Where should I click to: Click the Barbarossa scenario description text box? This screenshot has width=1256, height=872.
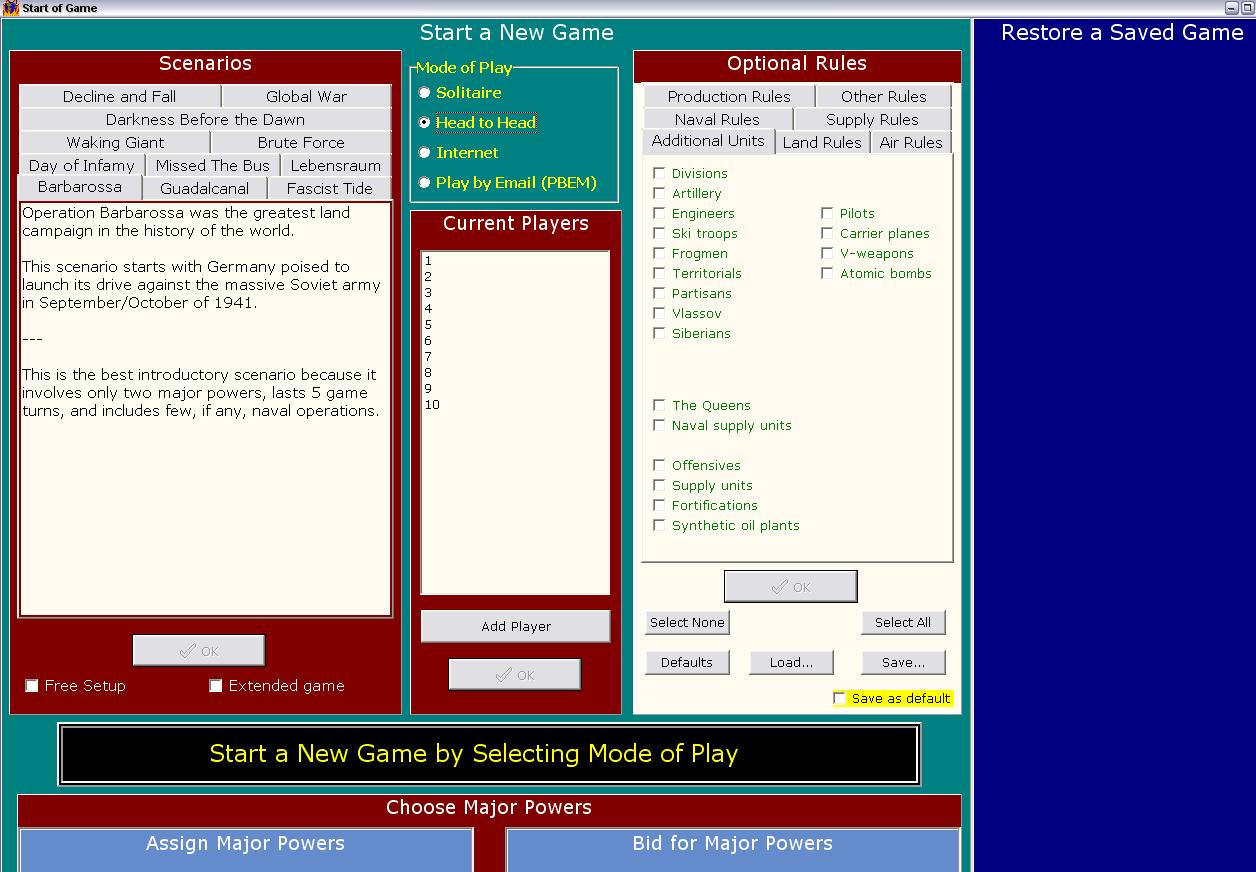(x=205, y=409)
